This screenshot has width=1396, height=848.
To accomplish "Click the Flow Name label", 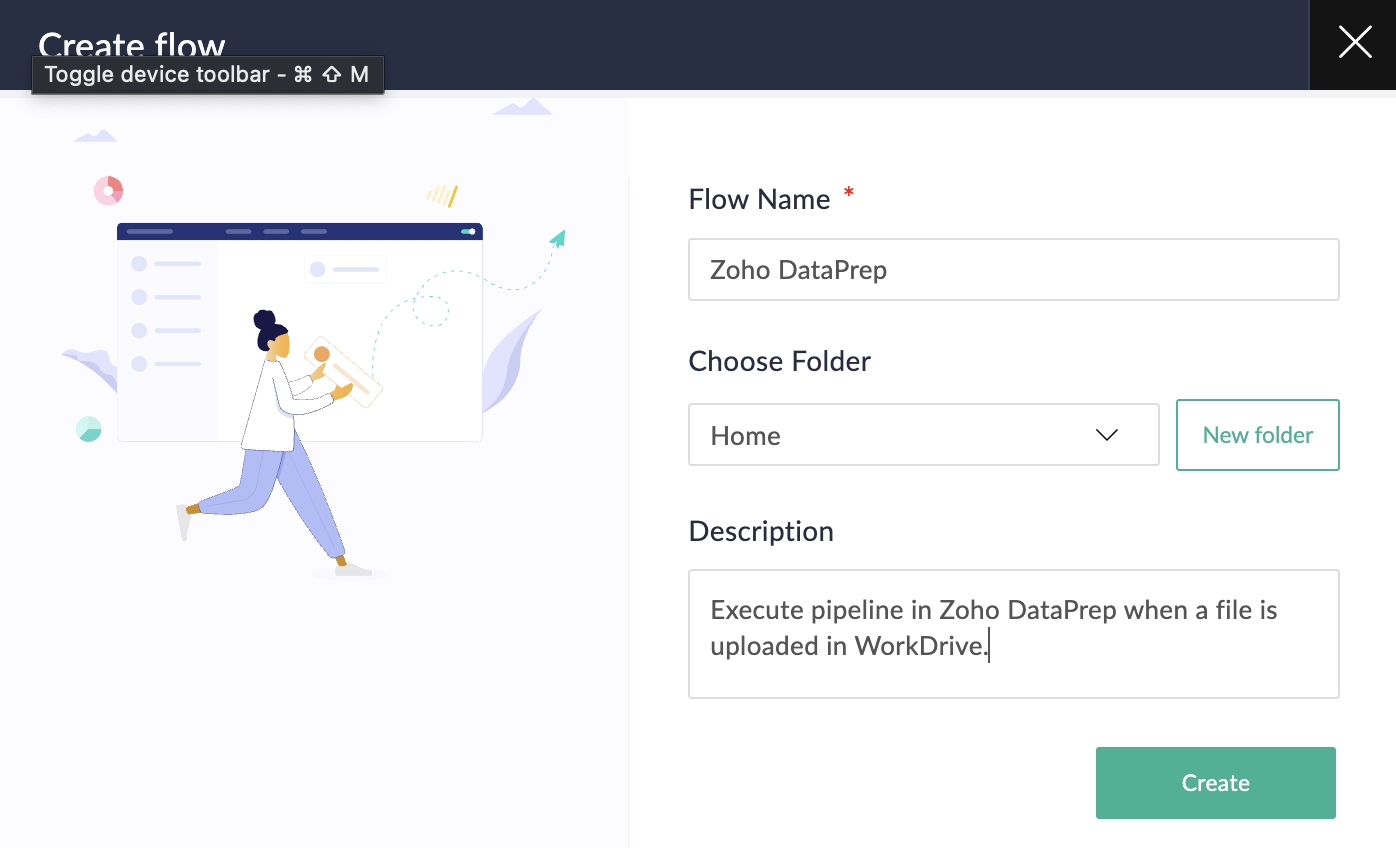I will [x=760, y=199].
